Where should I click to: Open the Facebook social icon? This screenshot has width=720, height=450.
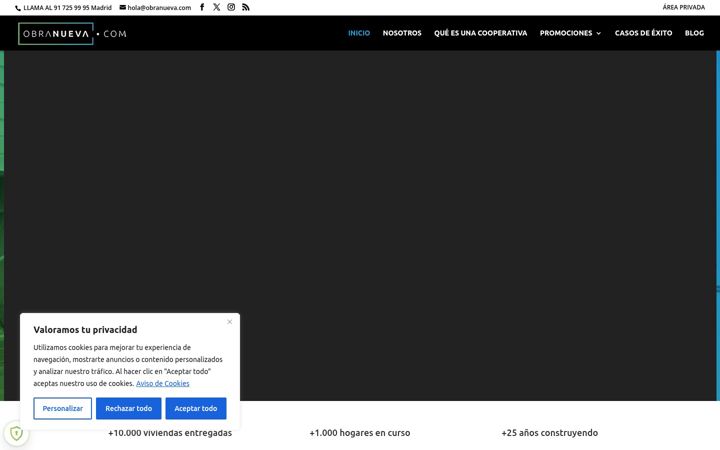pos(202,7)
